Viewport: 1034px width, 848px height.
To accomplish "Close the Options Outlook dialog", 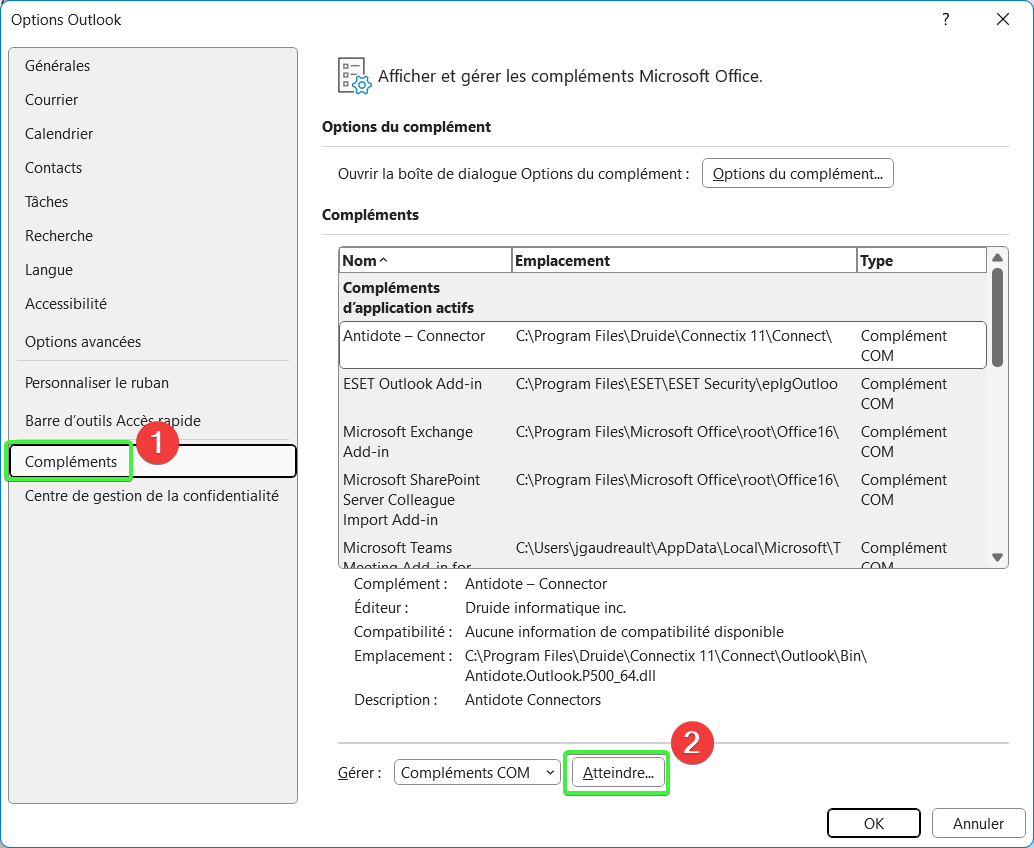I will tap(1003, 20).
